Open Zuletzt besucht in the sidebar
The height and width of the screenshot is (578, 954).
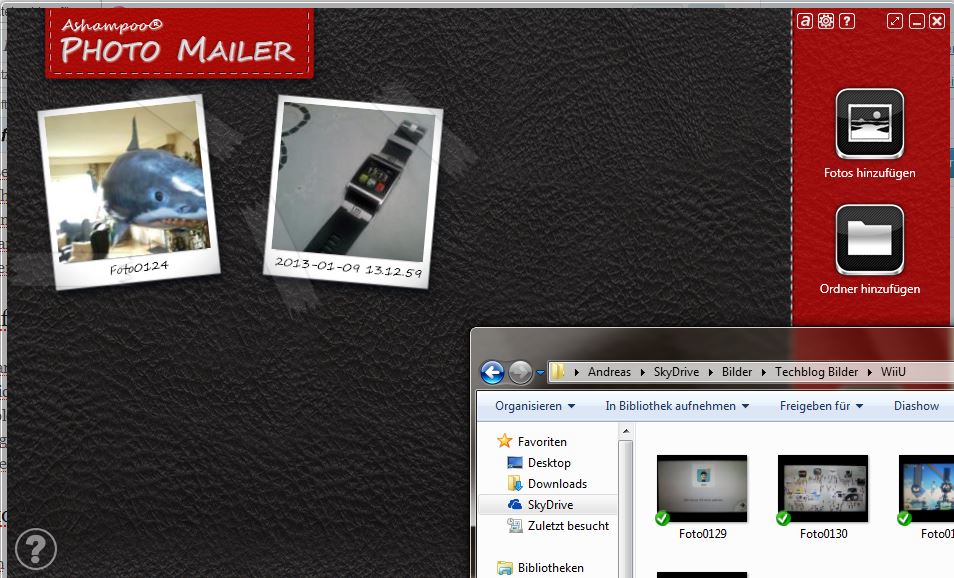tap(568, 526)
